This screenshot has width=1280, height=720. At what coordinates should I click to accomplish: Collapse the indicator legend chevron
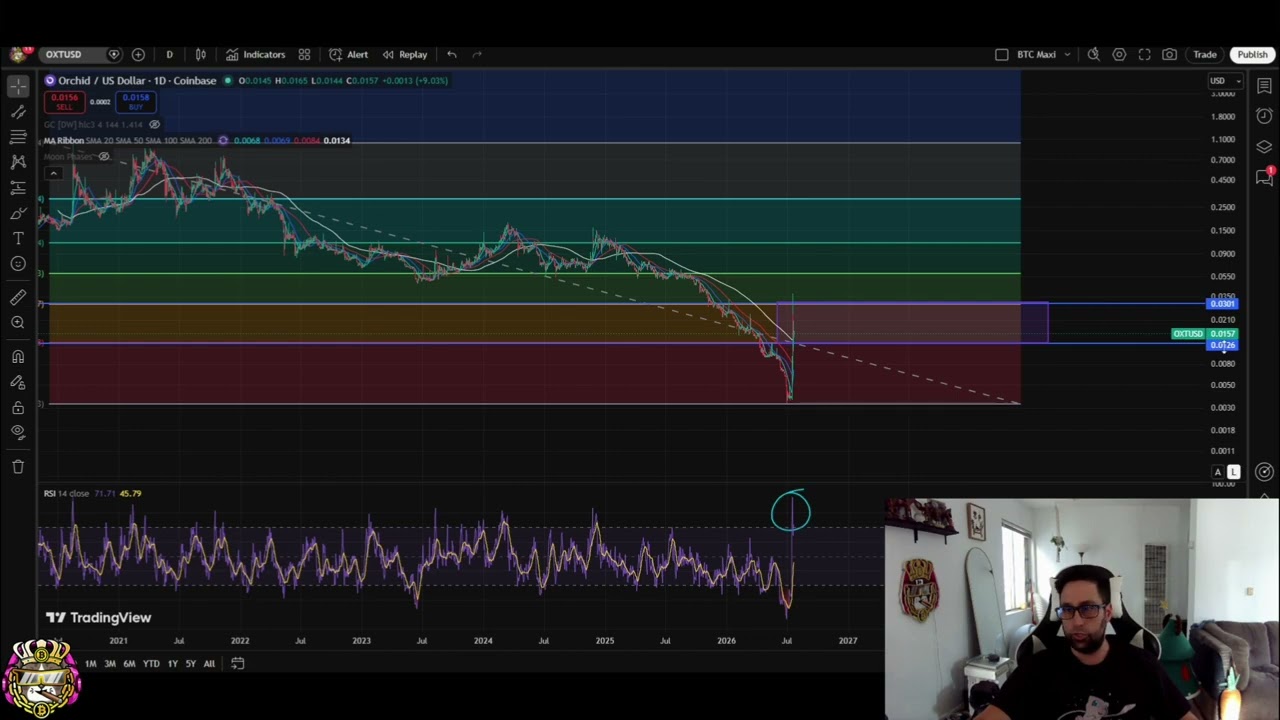[x=53, y=173]
